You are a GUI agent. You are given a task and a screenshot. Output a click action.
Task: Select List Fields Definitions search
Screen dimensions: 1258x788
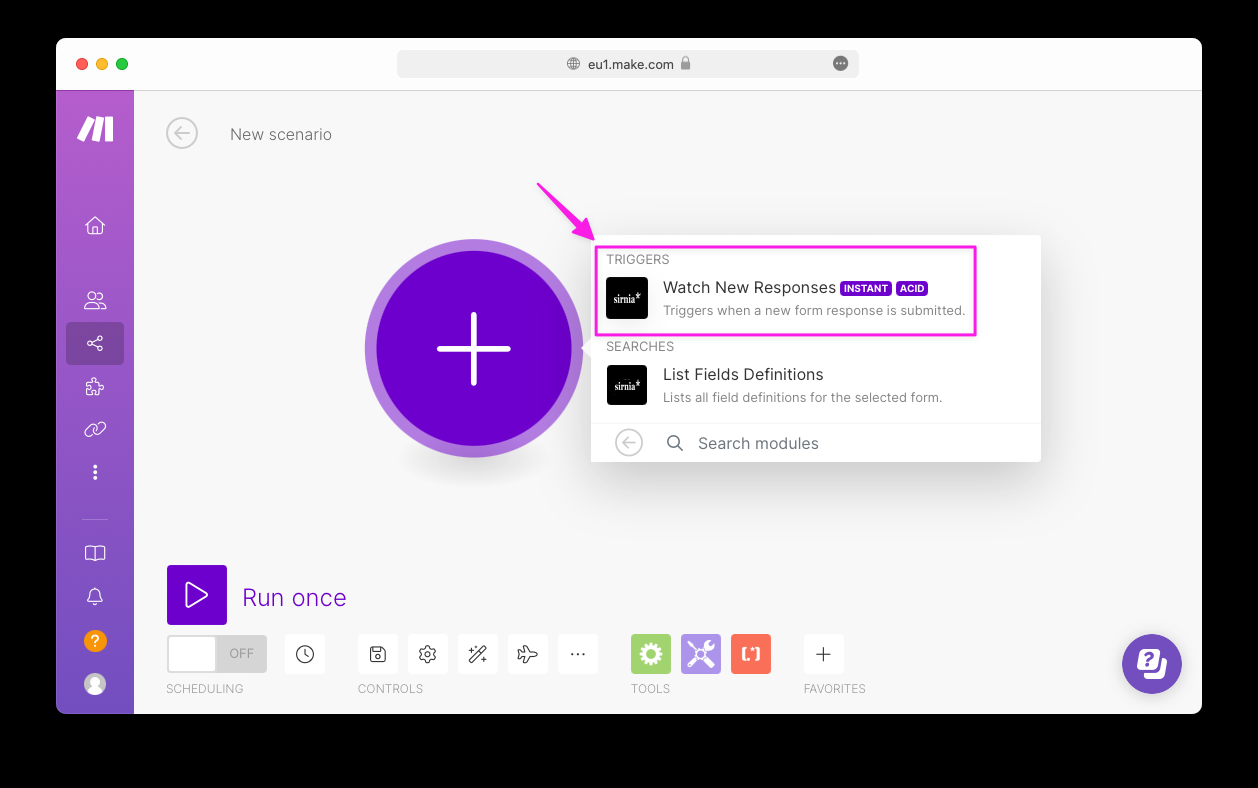pyautogui.click(x=815, y=385)
